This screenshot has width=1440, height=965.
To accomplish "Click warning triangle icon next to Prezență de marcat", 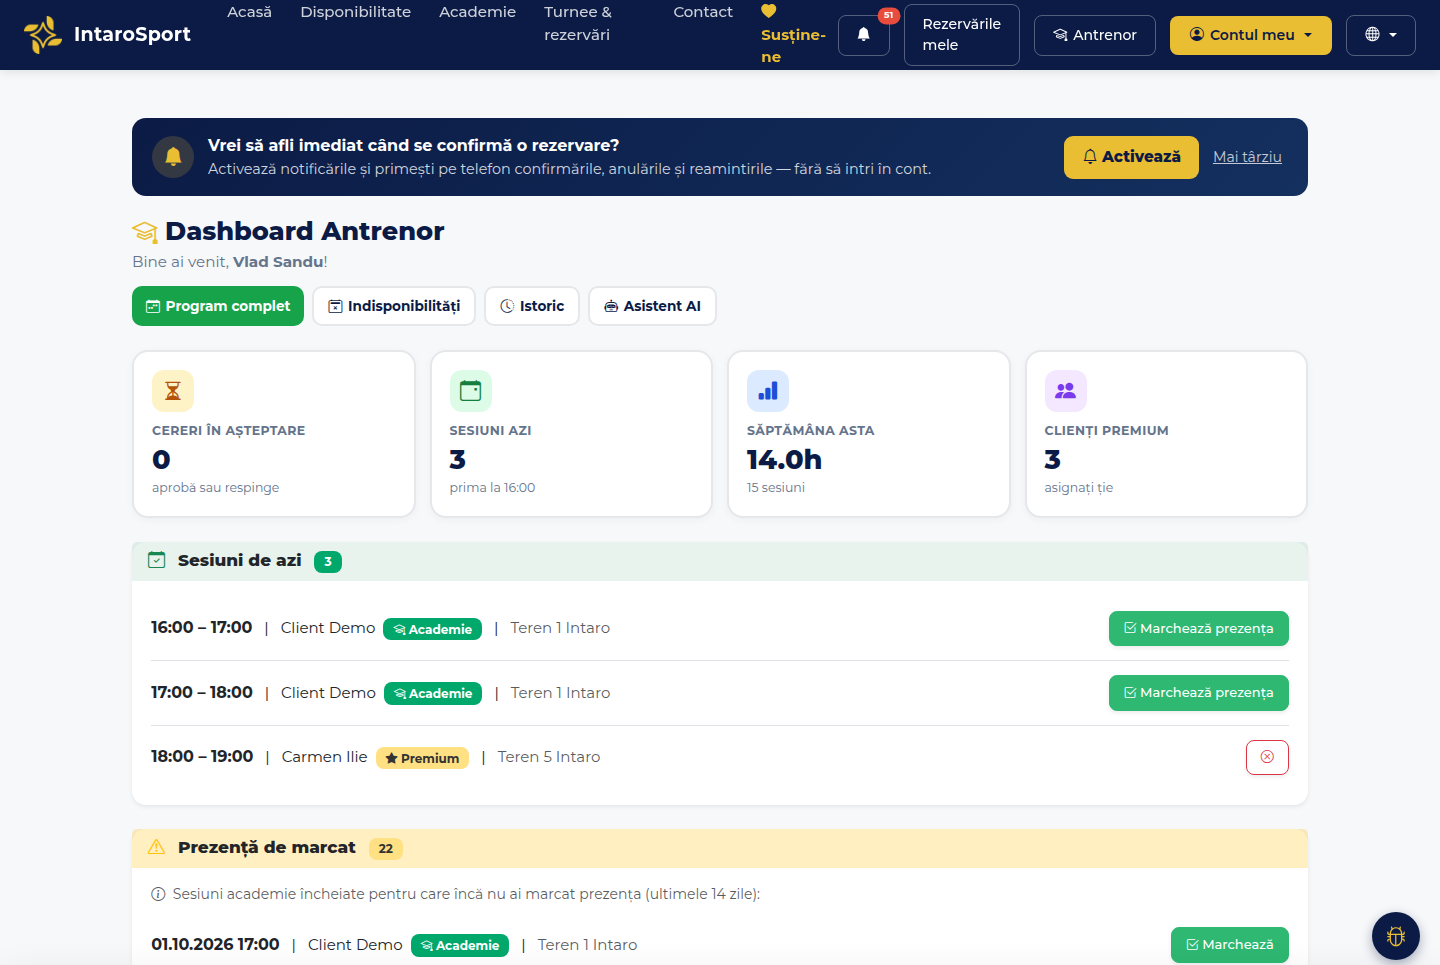I will pyautogui.click(x=157, y=847).
